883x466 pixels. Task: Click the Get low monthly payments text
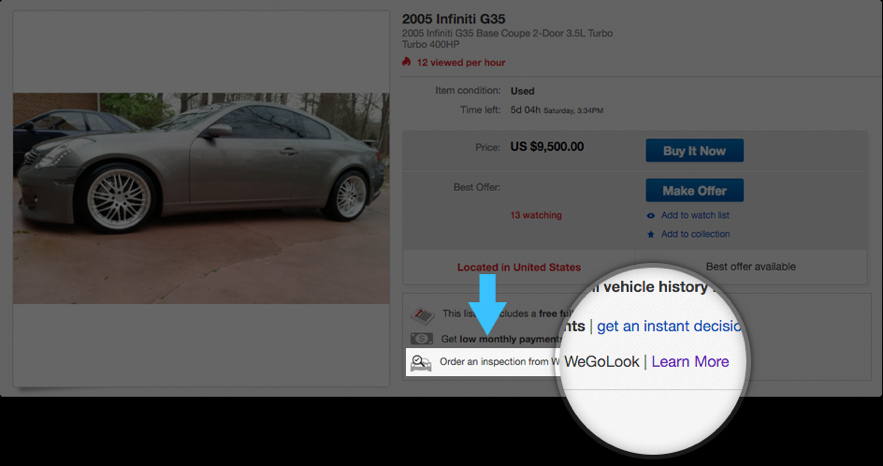coord(501,339)
